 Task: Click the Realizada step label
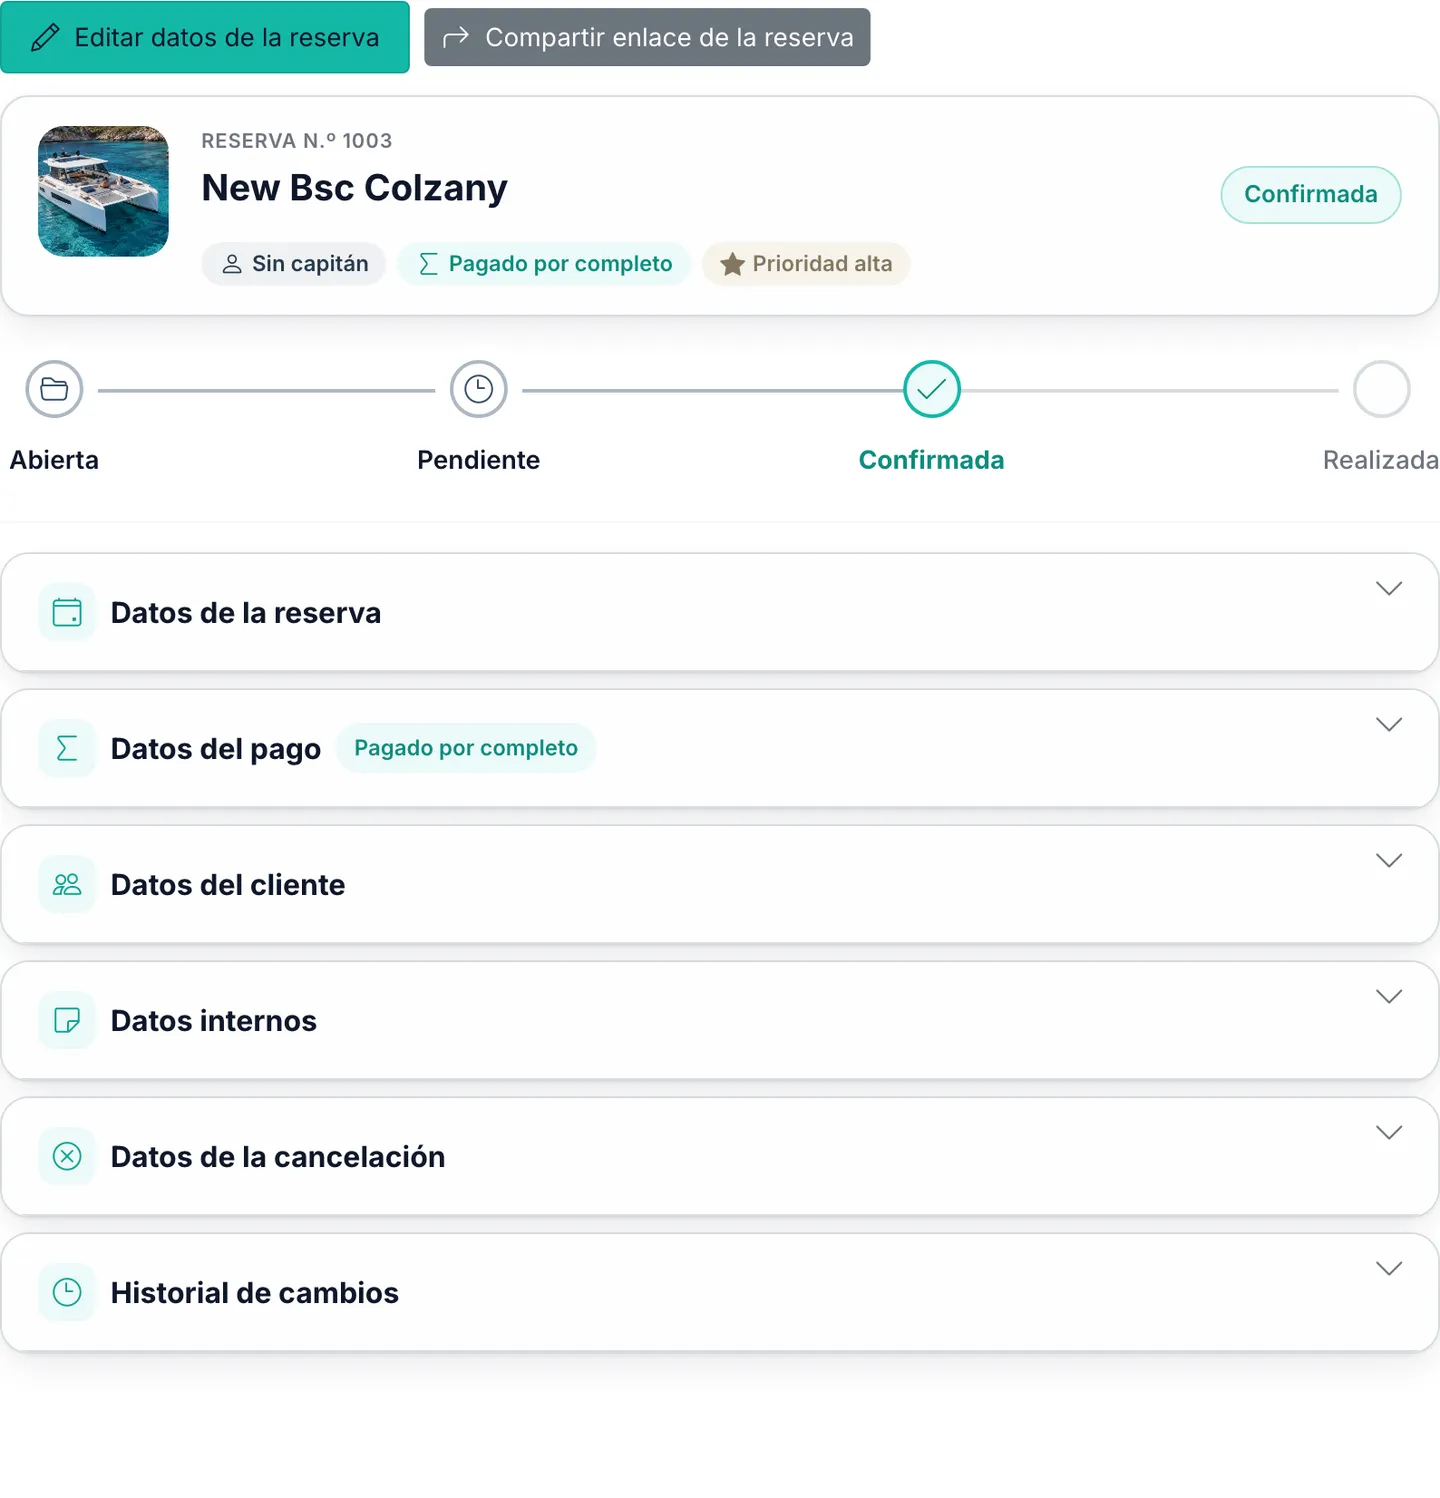[x=1381, y=460]
